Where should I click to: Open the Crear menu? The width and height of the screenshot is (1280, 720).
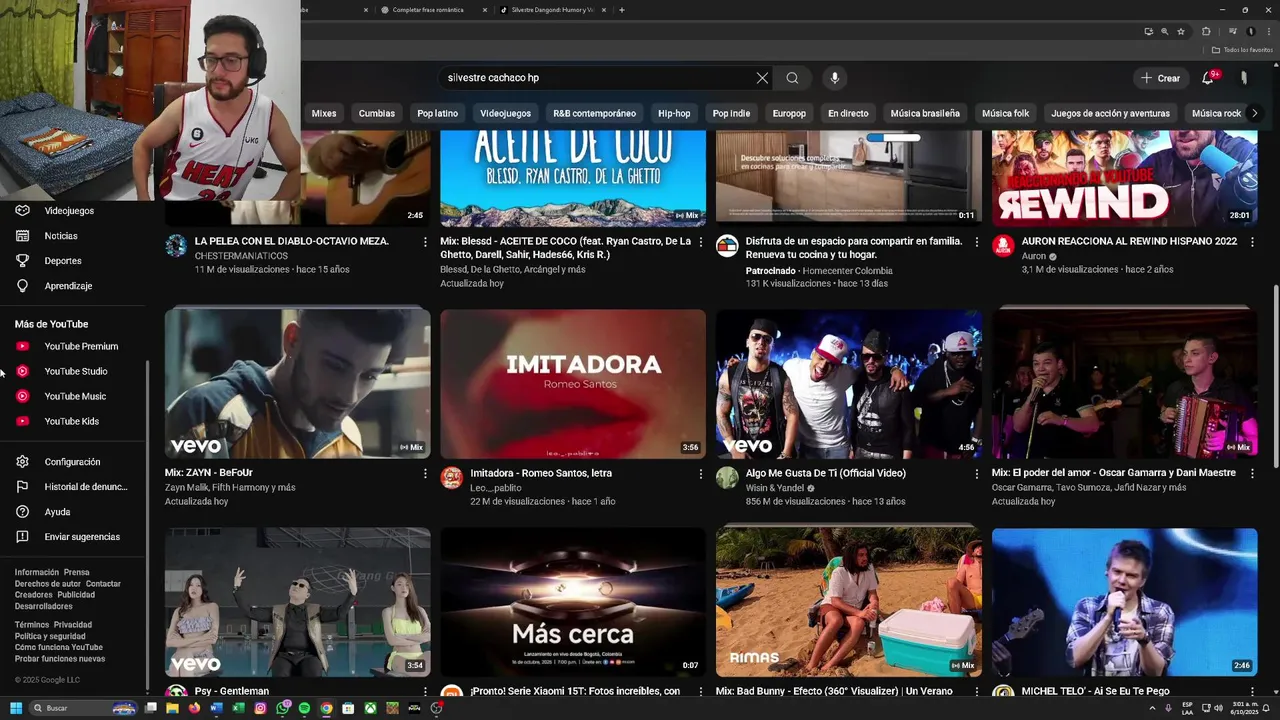pyautogui.click(x=1160, y=78)
